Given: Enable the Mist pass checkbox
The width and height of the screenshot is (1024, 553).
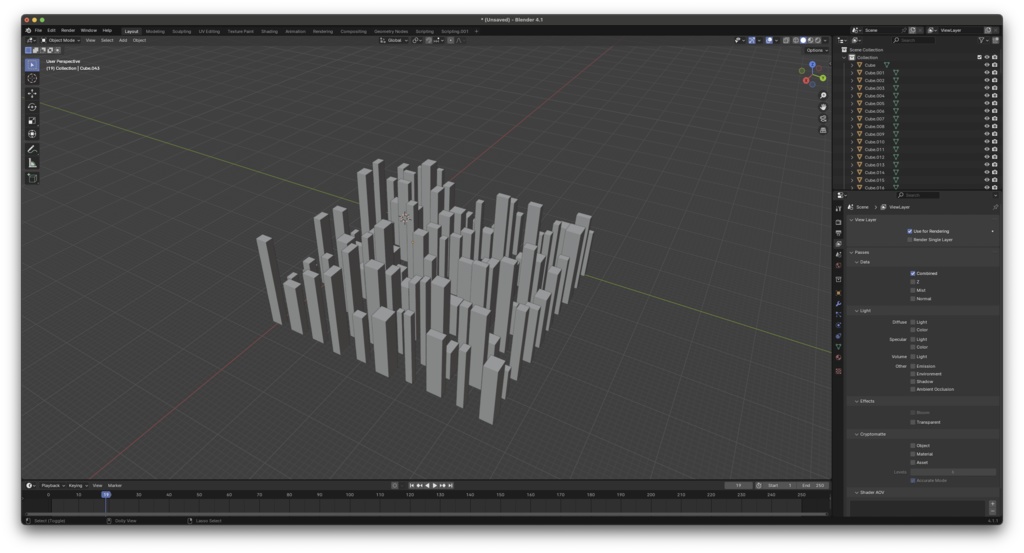Looking at the screenshot, I should [x=913, y=291].
